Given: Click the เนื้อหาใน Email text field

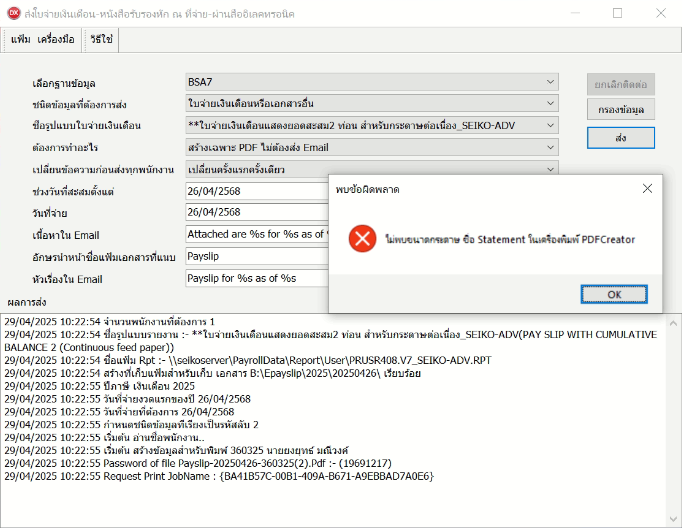Looking at the screenshot, I should [x=256, y=234].
